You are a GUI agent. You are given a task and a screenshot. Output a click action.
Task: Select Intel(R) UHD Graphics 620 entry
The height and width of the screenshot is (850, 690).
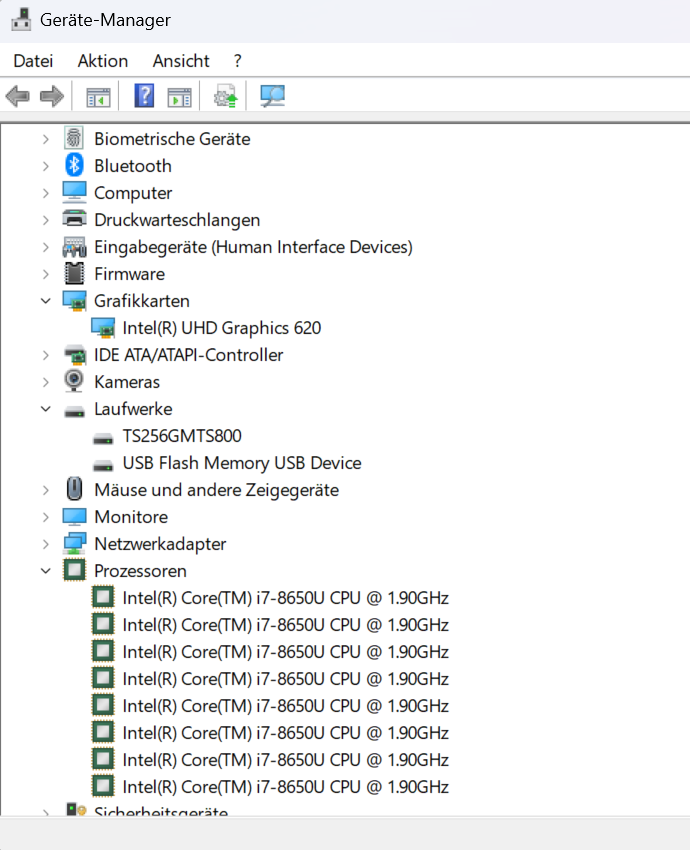tap(222, 328)
